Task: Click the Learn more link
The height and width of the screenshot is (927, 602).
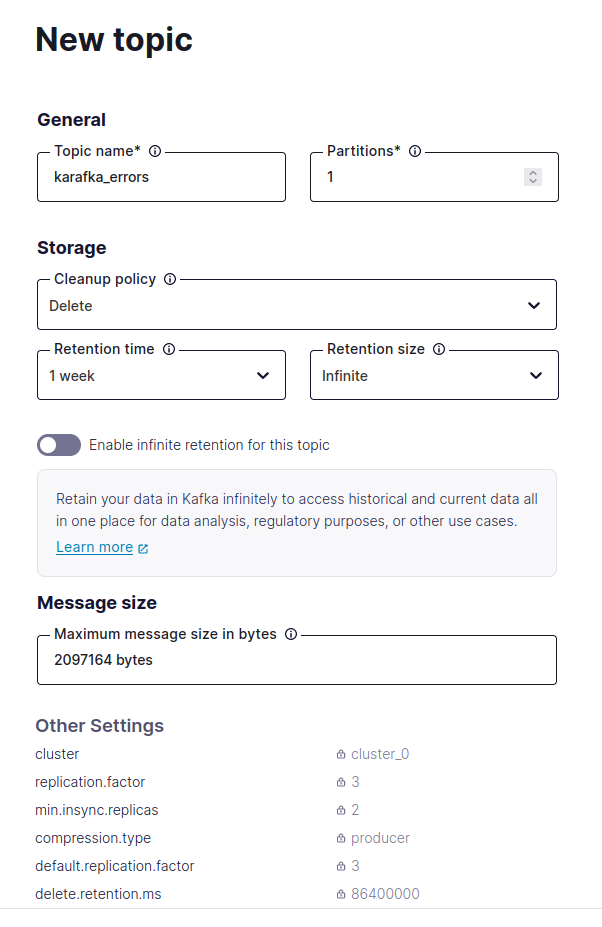Action: click(x=94, y=547)
